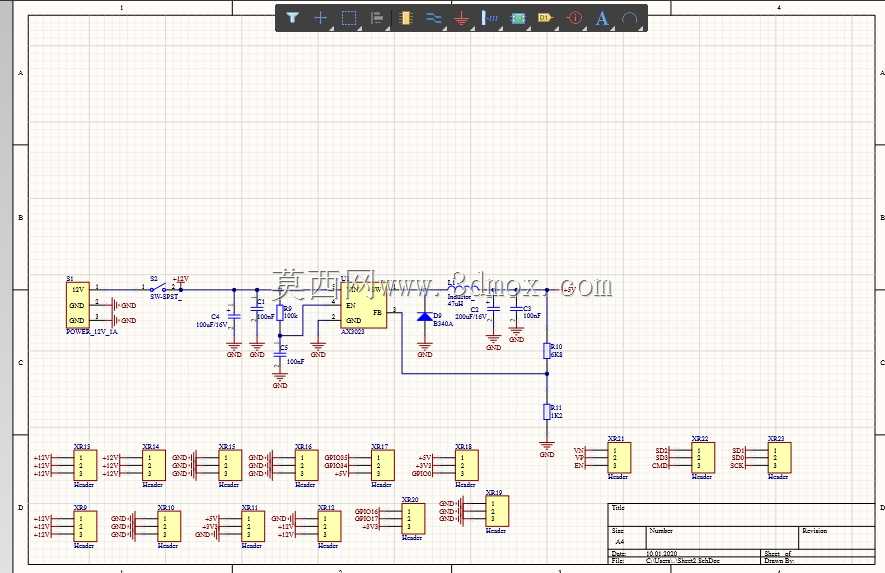Click the EN pin on the AXN023 regulator

(351, 305)
